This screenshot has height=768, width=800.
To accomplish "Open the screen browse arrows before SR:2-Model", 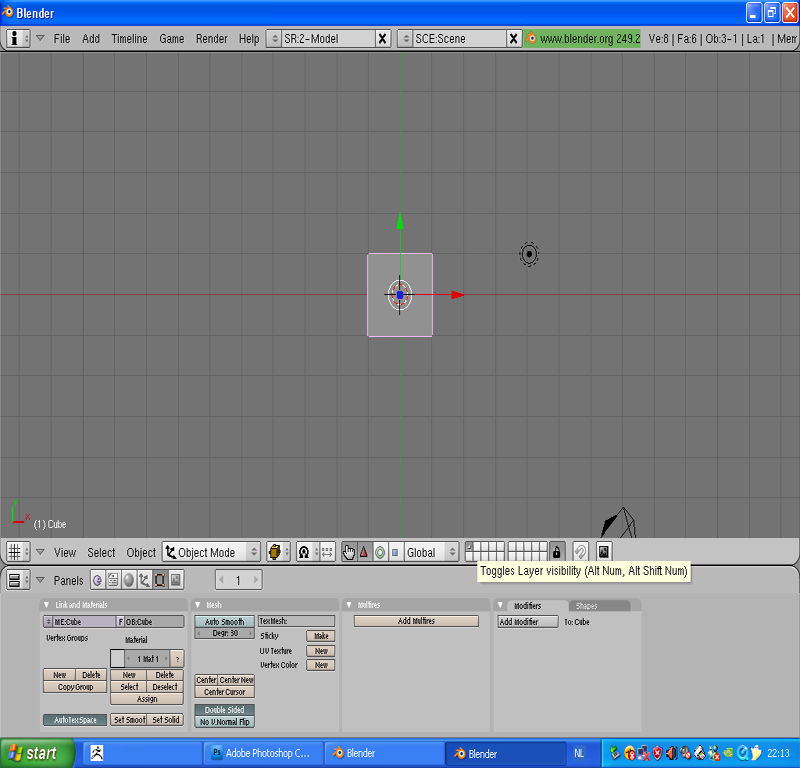I will [x=274, y=39].
